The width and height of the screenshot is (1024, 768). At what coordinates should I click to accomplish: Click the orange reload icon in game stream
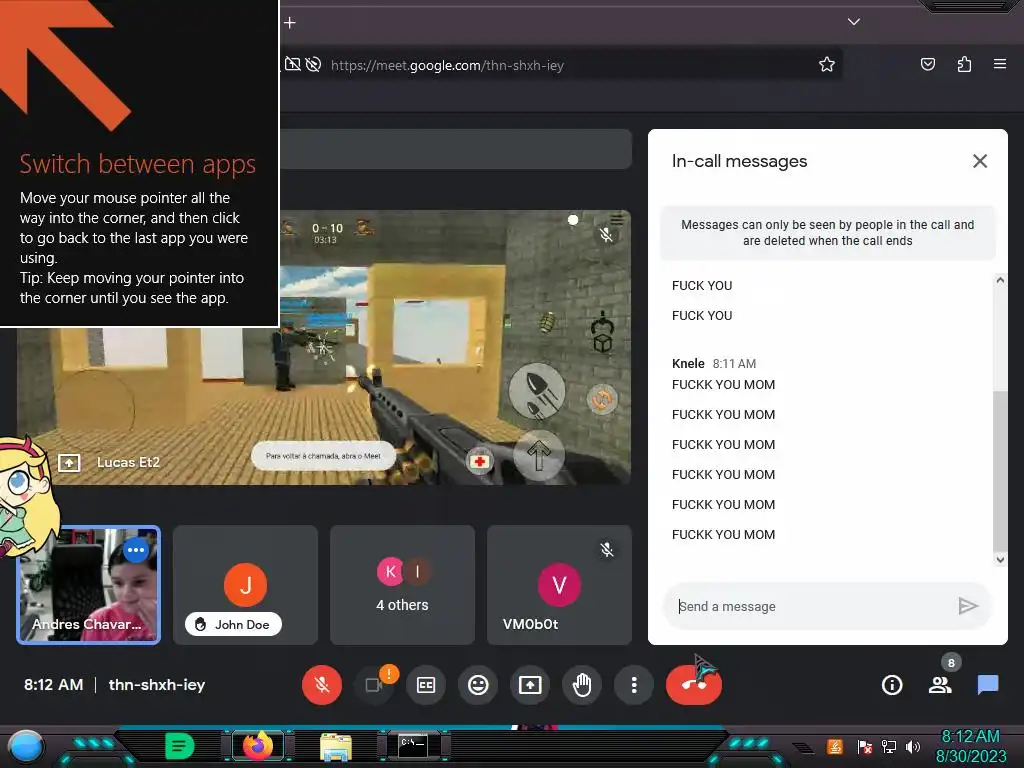tap(602, 398)
